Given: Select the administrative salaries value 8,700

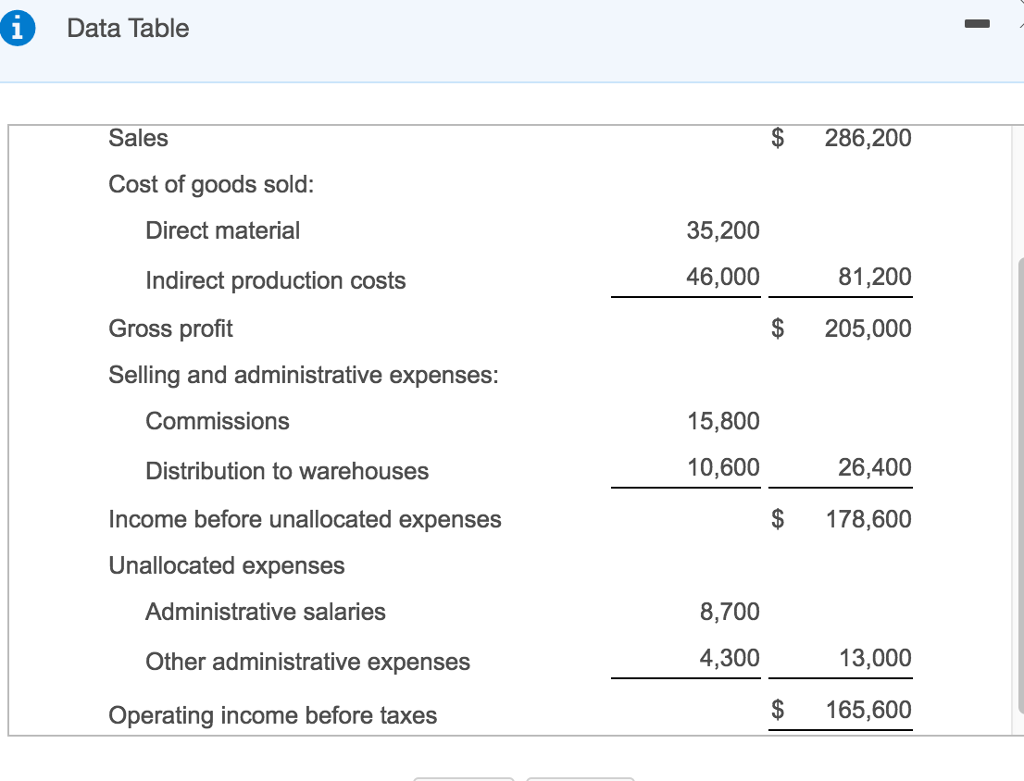Looking at the screenshot, I should click(729, 612).
